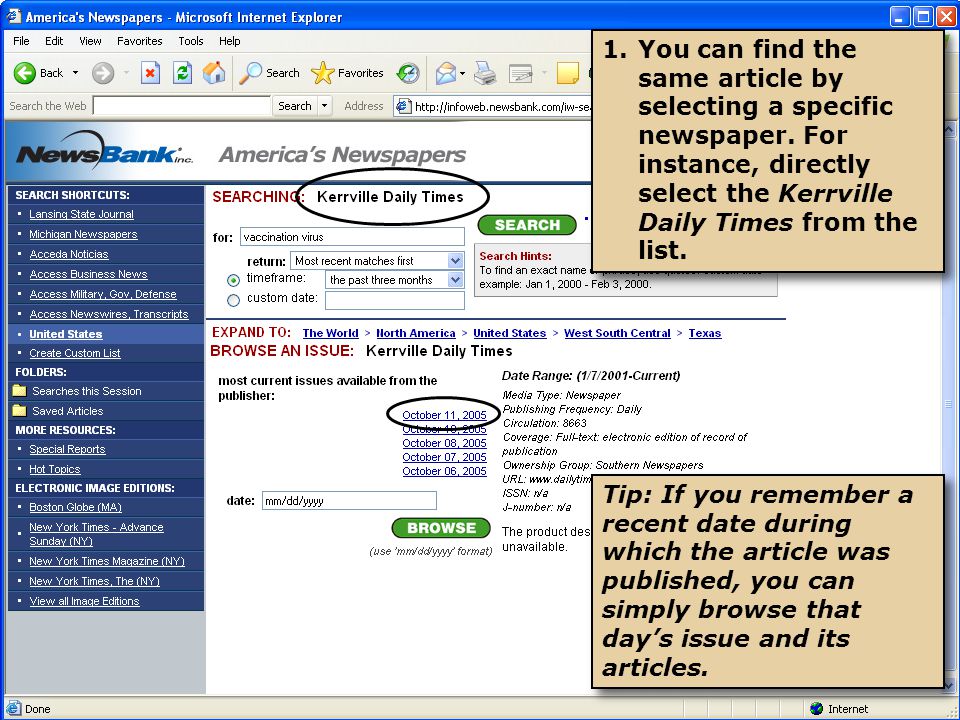
Task: Open Boston Globe (MA) image edition
Action: coord(75,508)
